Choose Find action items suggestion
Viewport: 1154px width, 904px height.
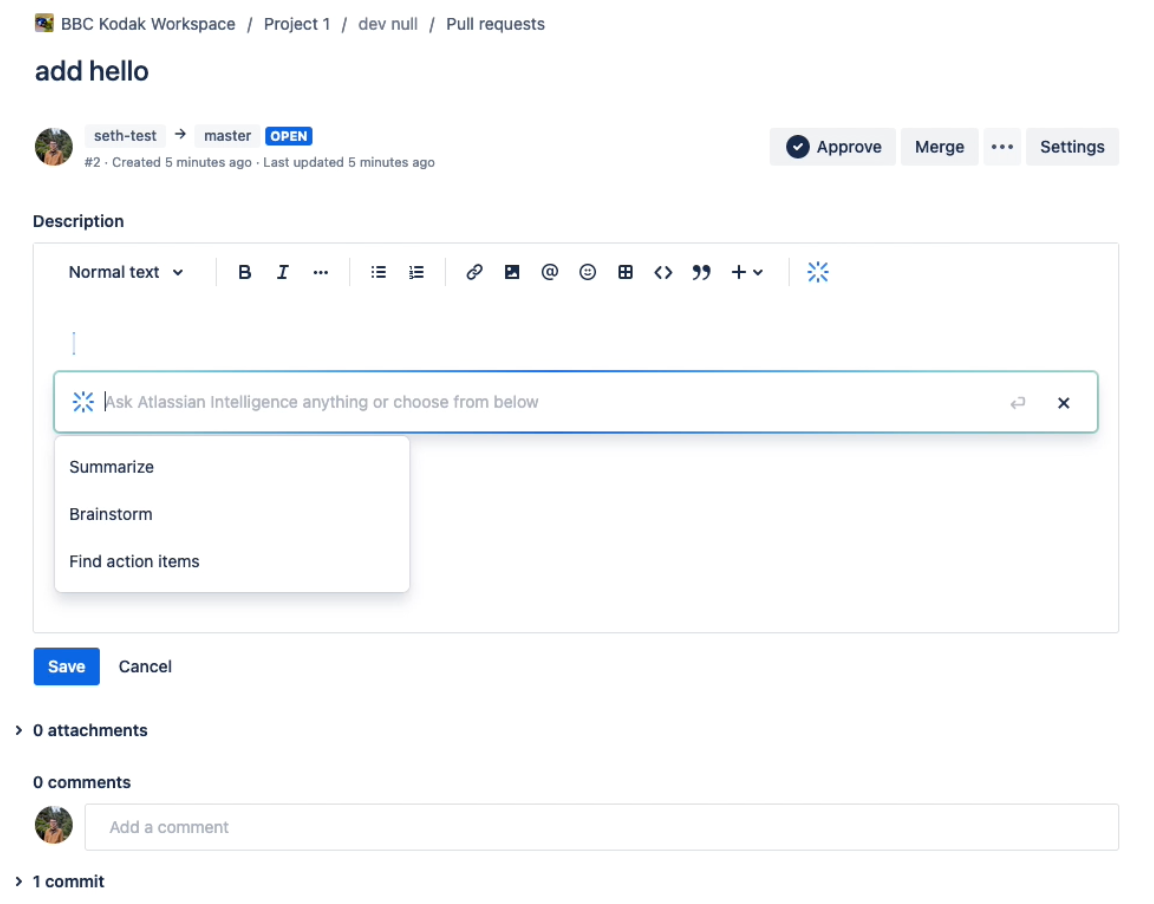point(232,561)
